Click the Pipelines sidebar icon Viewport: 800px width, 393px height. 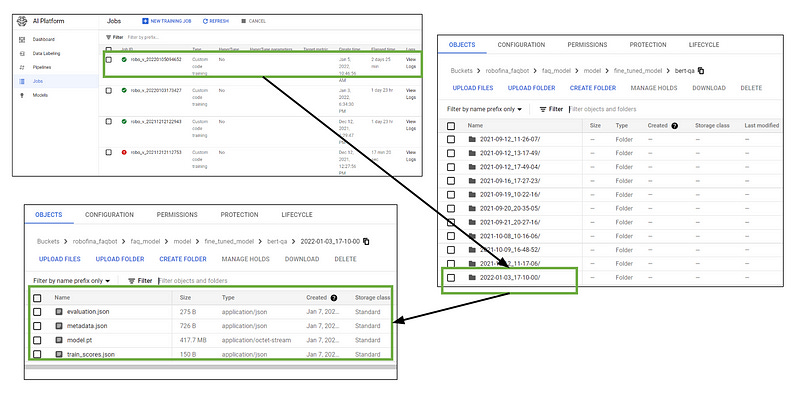click(21, 67)
